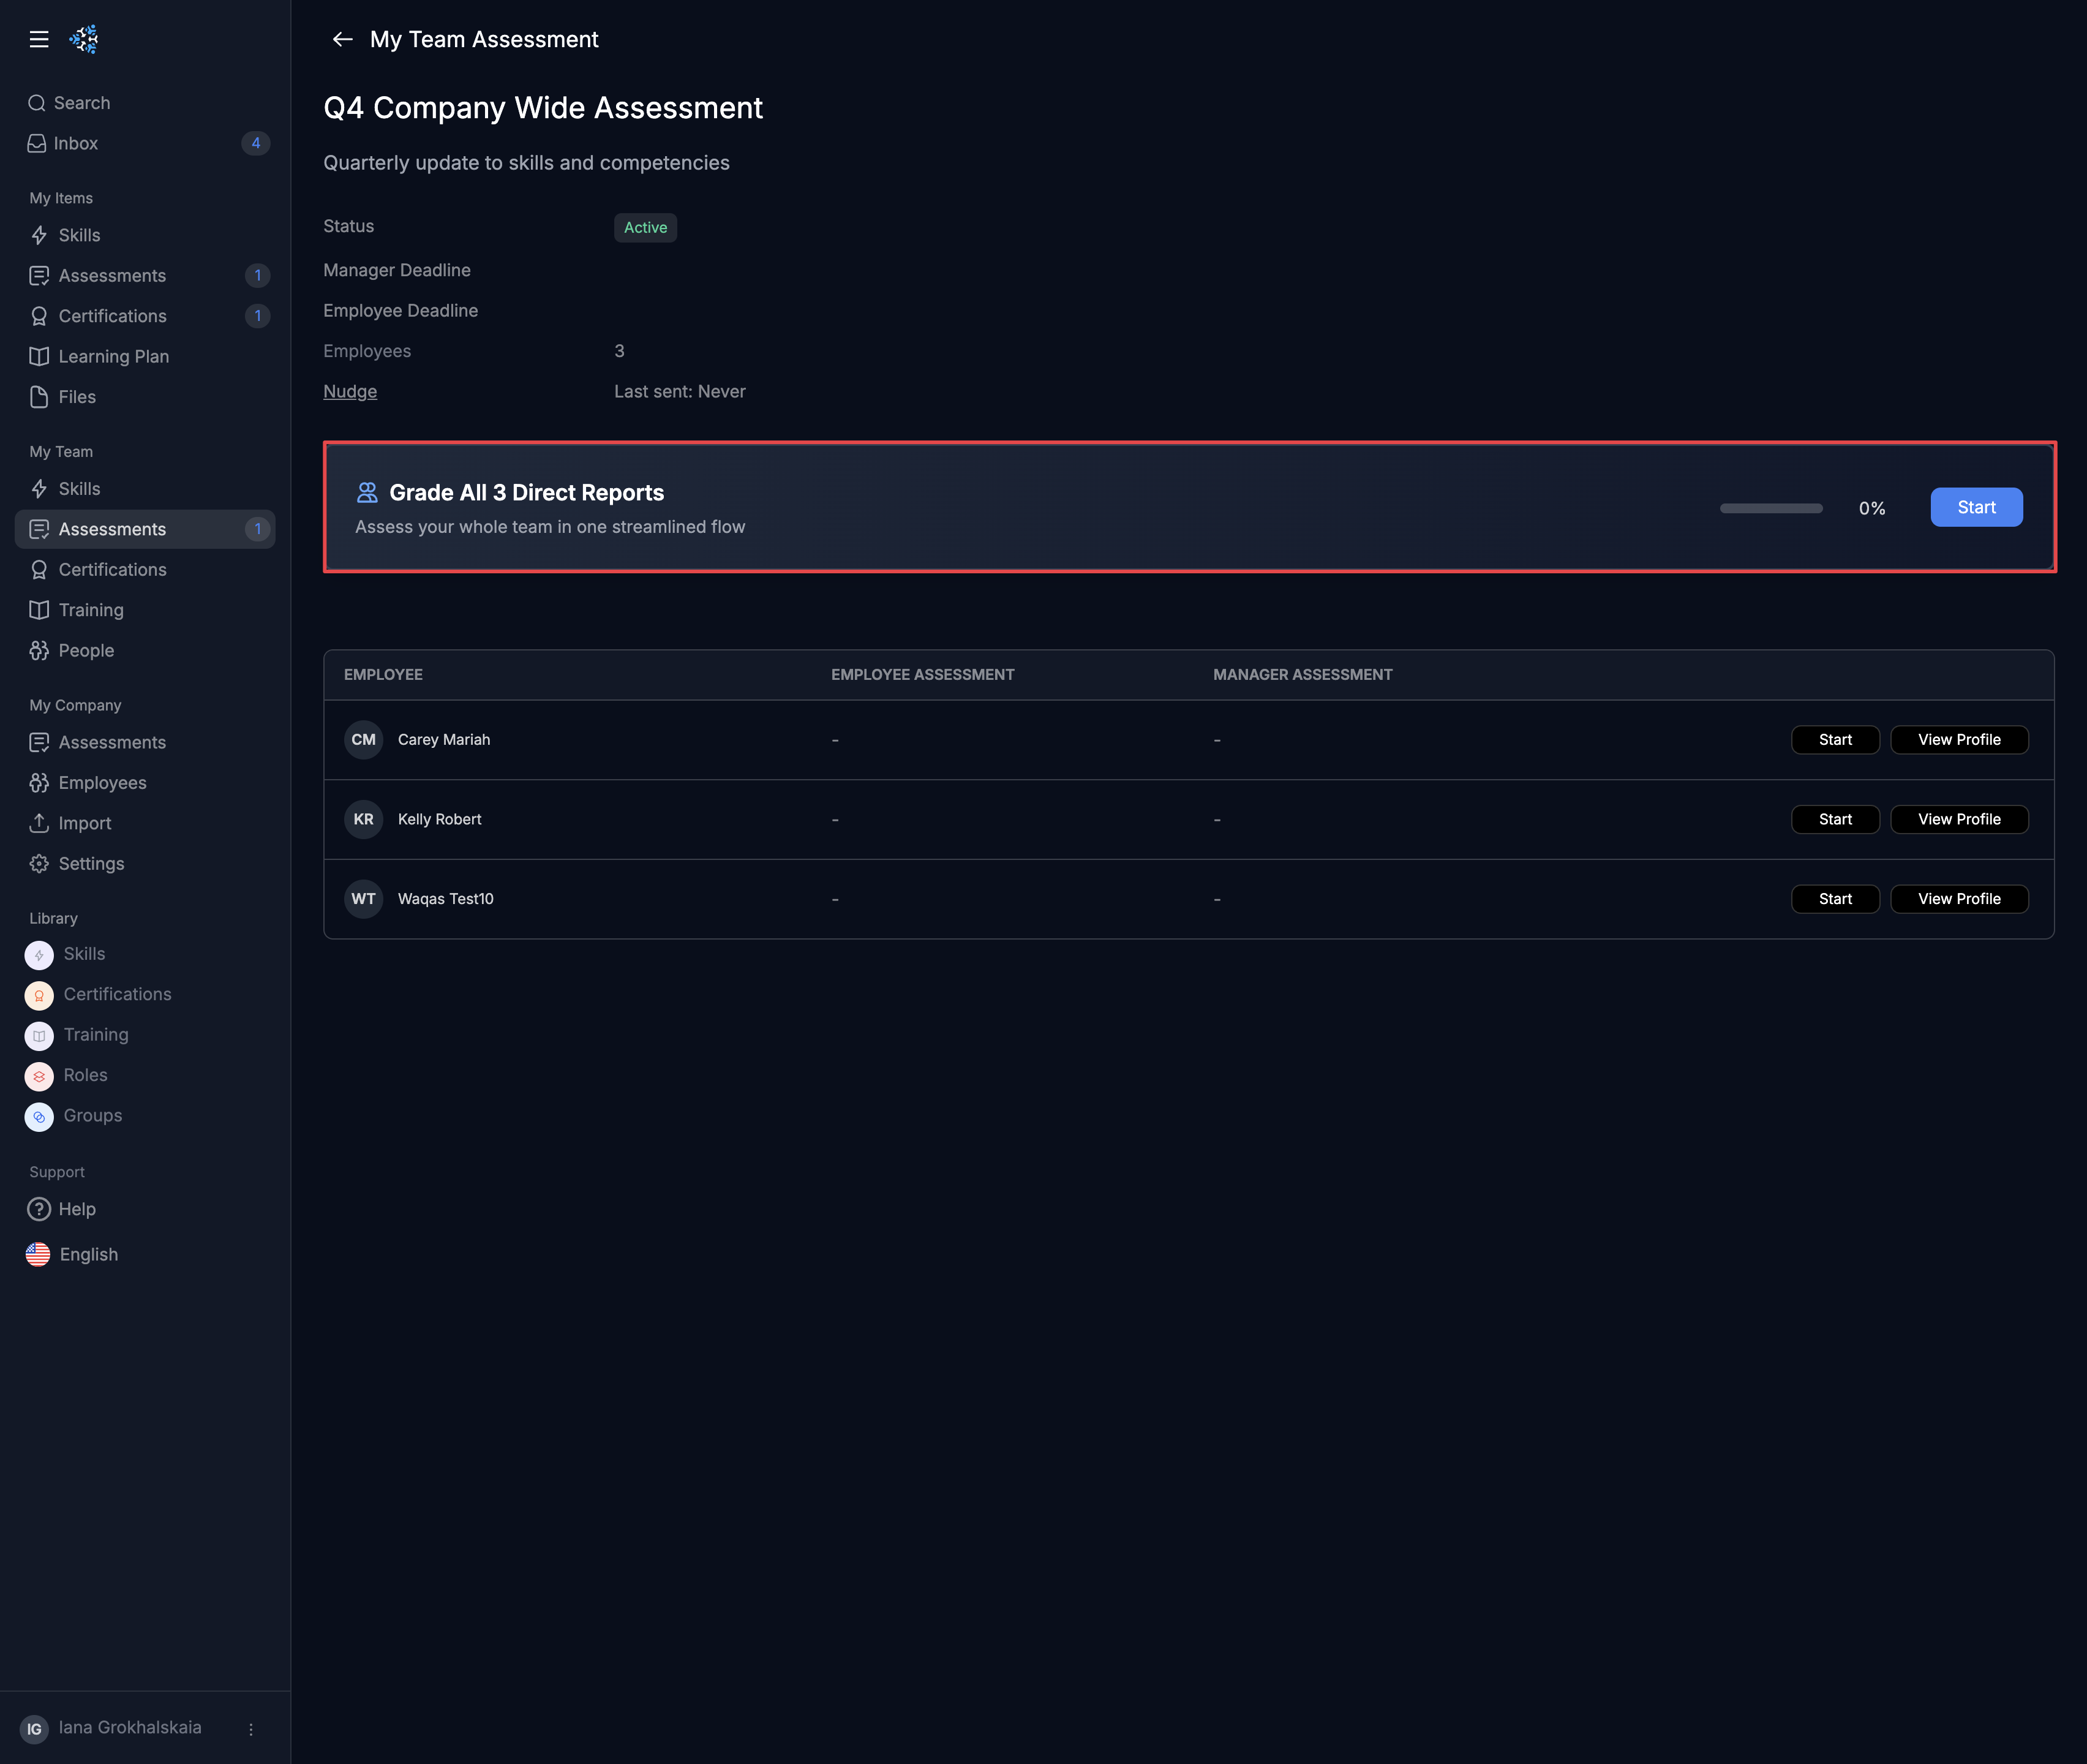Image resolution: width=2087 pixels, height=1764 pixels.
Task: Click the Help question mark icon
Action: tap(39, 1209)
